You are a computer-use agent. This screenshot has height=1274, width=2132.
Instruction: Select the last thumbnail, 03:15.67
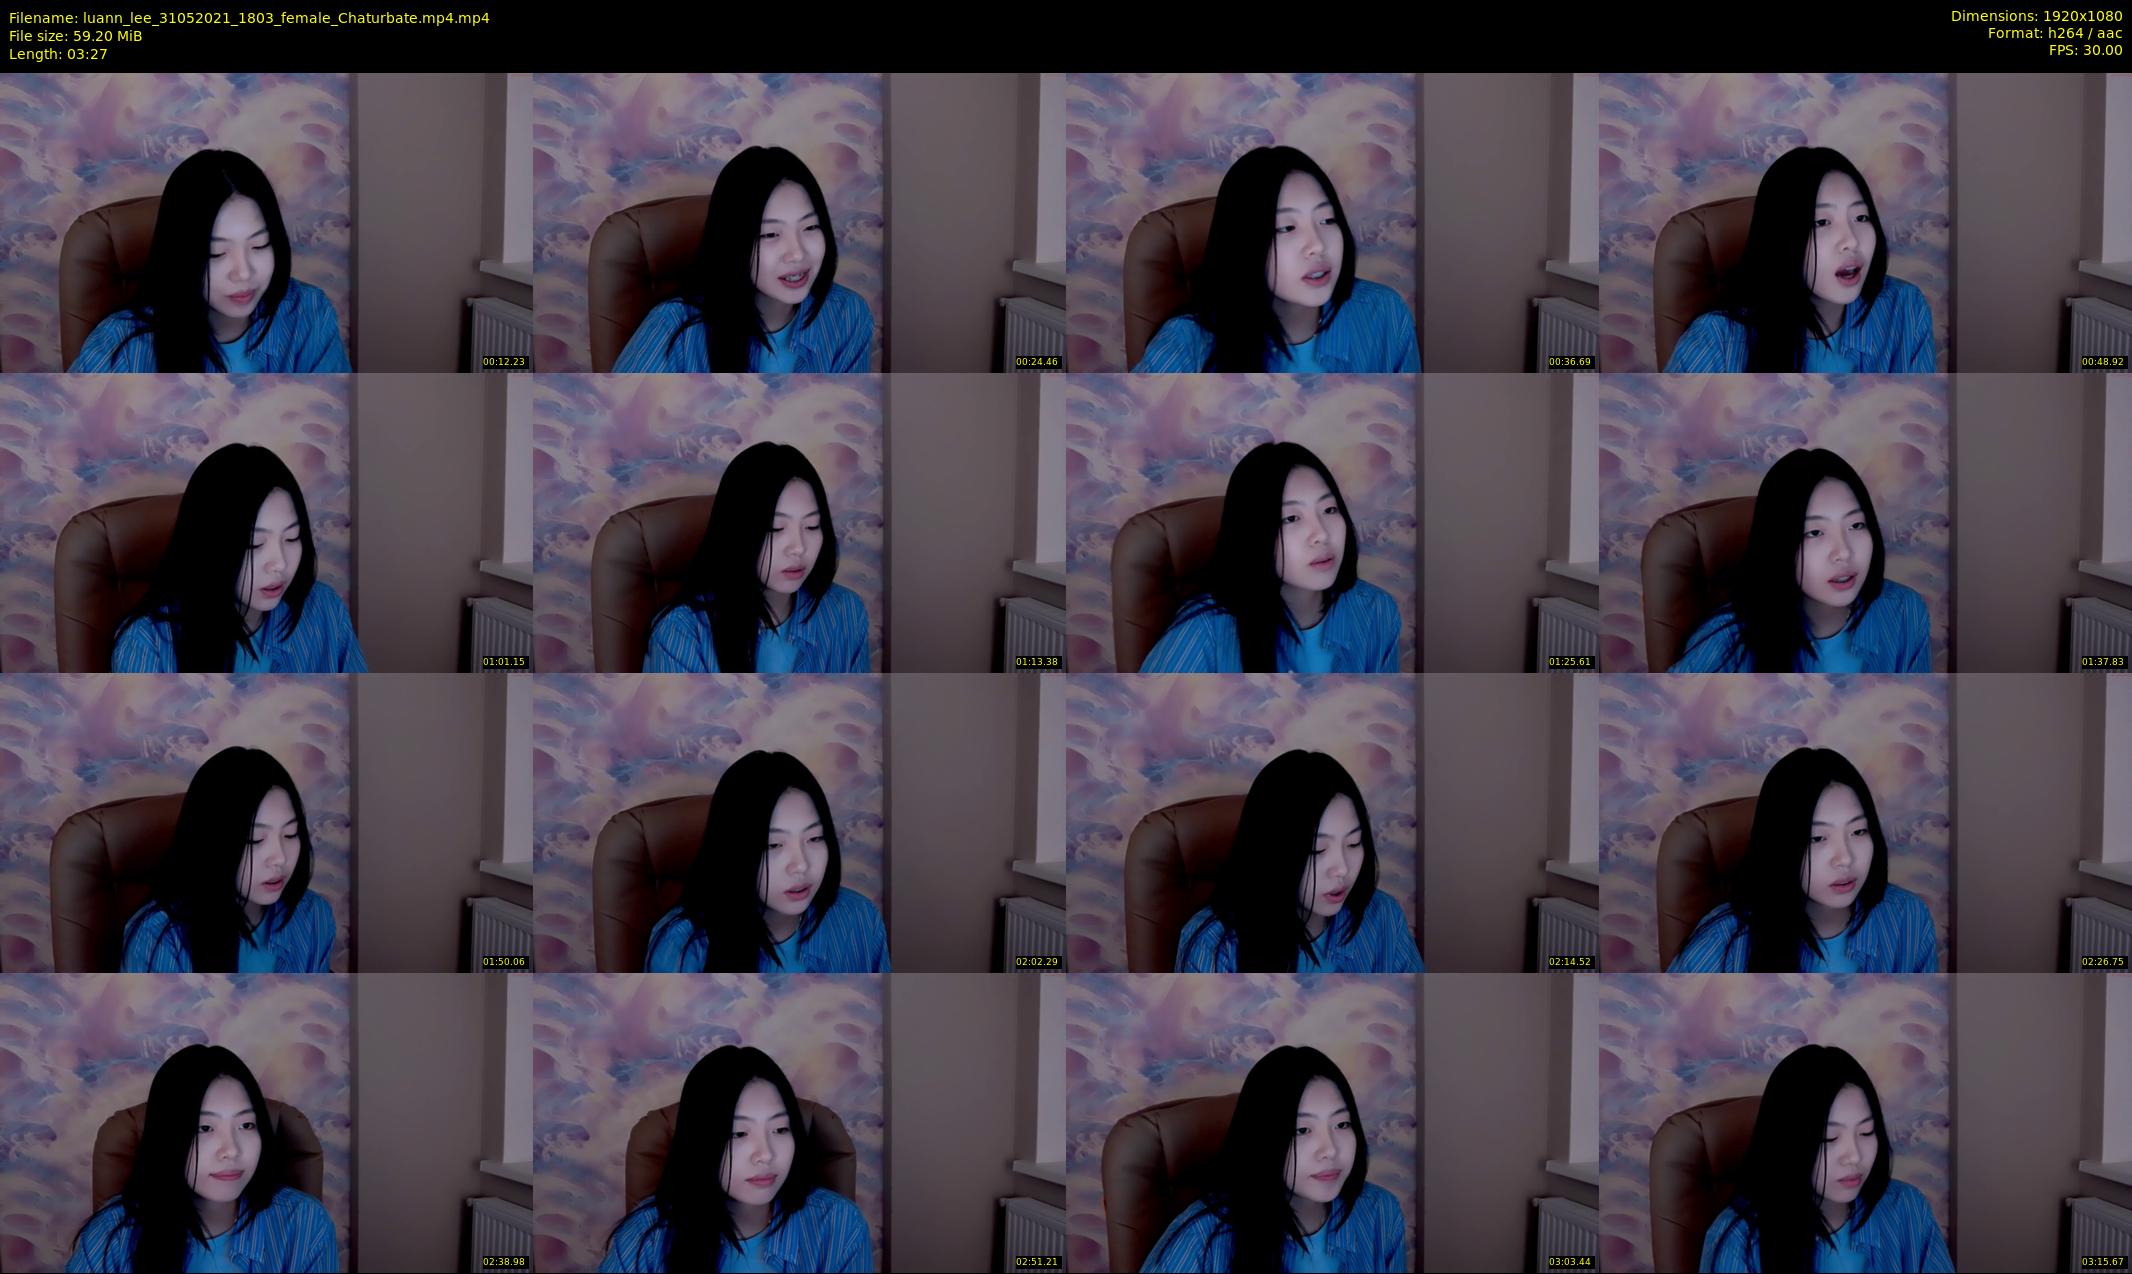[x=1865, y=1122]
